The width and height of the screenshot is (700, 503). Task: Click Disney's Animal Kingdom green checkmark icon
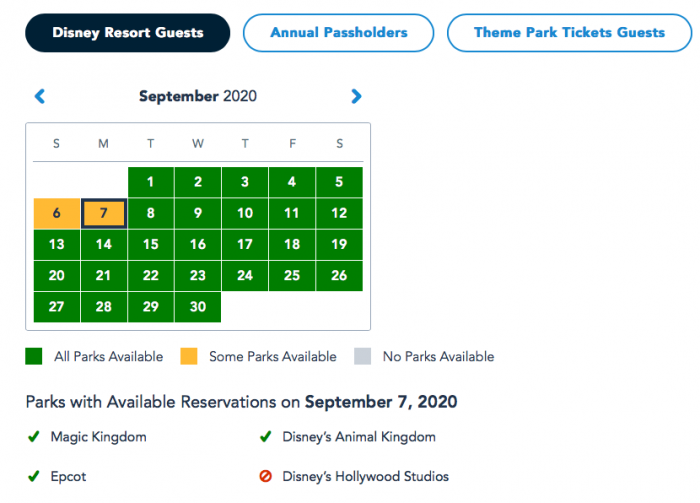tap(266, 437)
